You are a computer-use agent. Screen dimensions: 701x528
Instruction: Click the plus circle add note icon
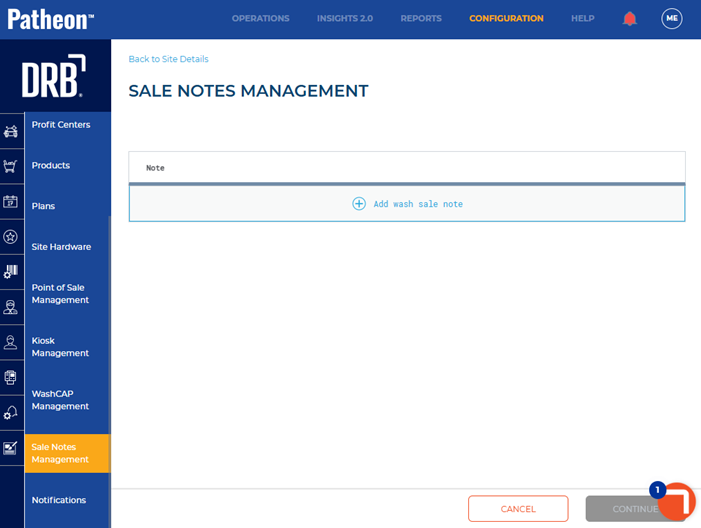coord(359,204)
